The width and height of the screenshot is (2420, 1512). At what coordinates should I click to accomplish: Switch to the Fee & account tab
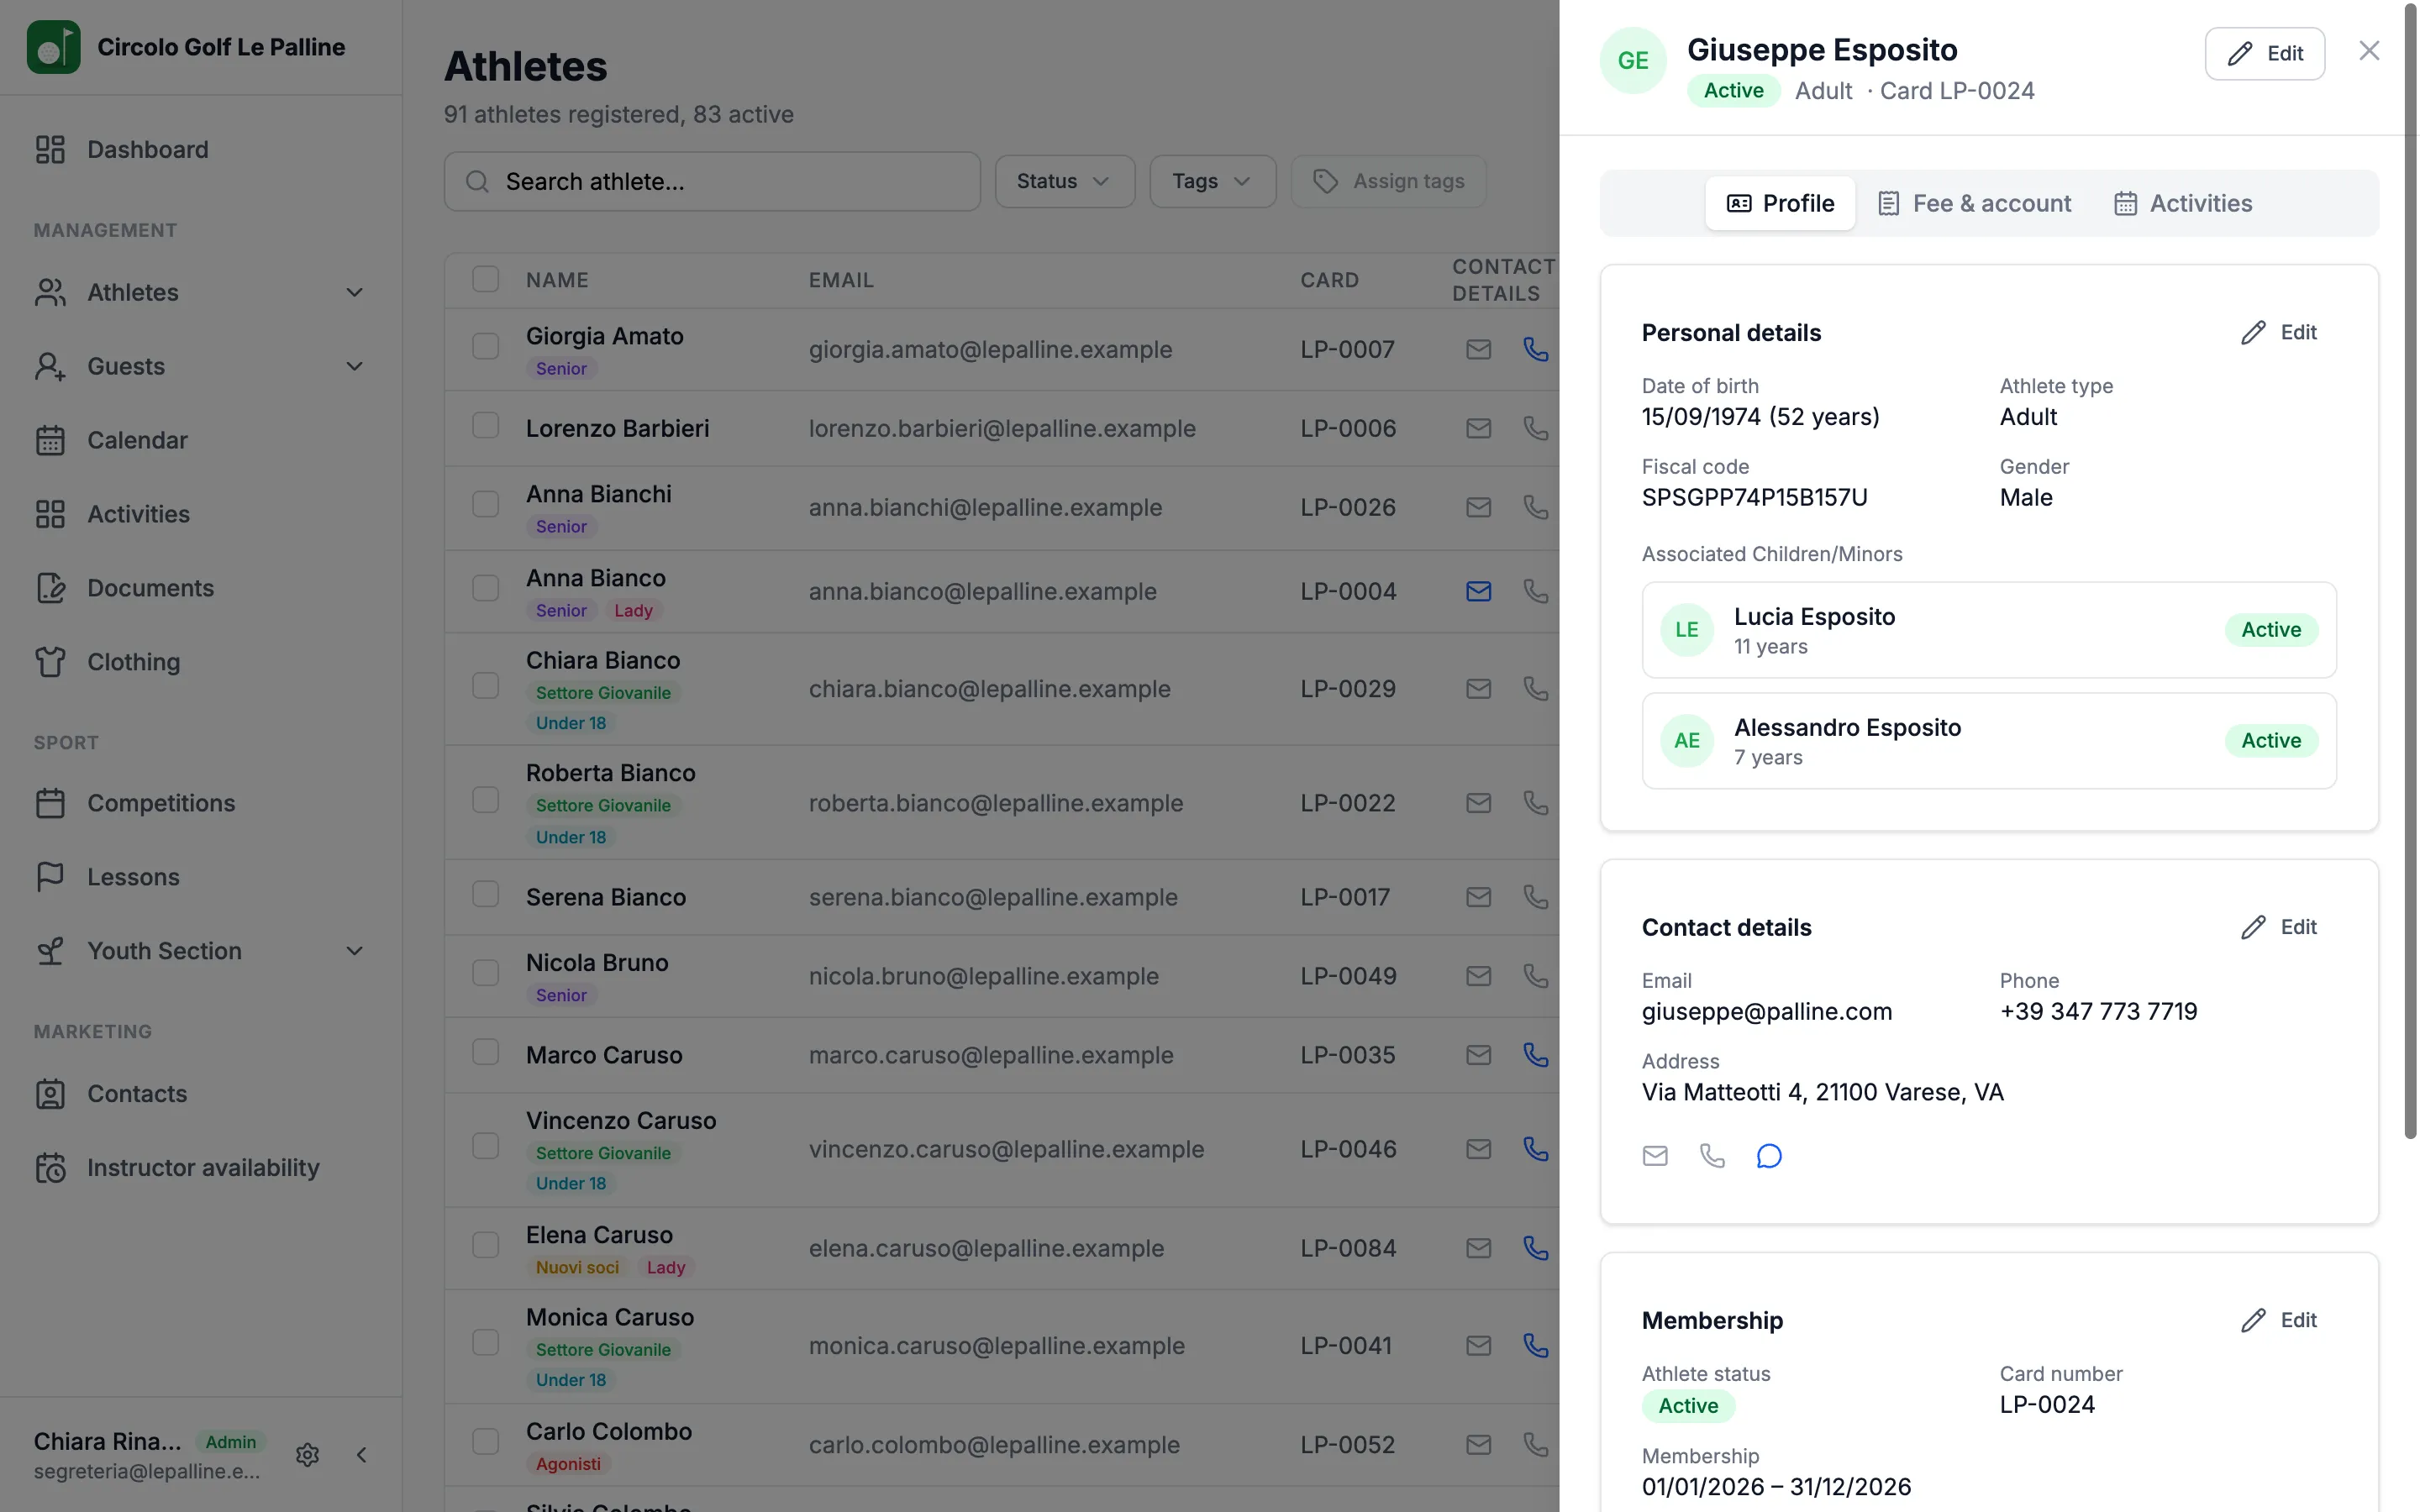pyautogui.click(x=1975, y=203)
